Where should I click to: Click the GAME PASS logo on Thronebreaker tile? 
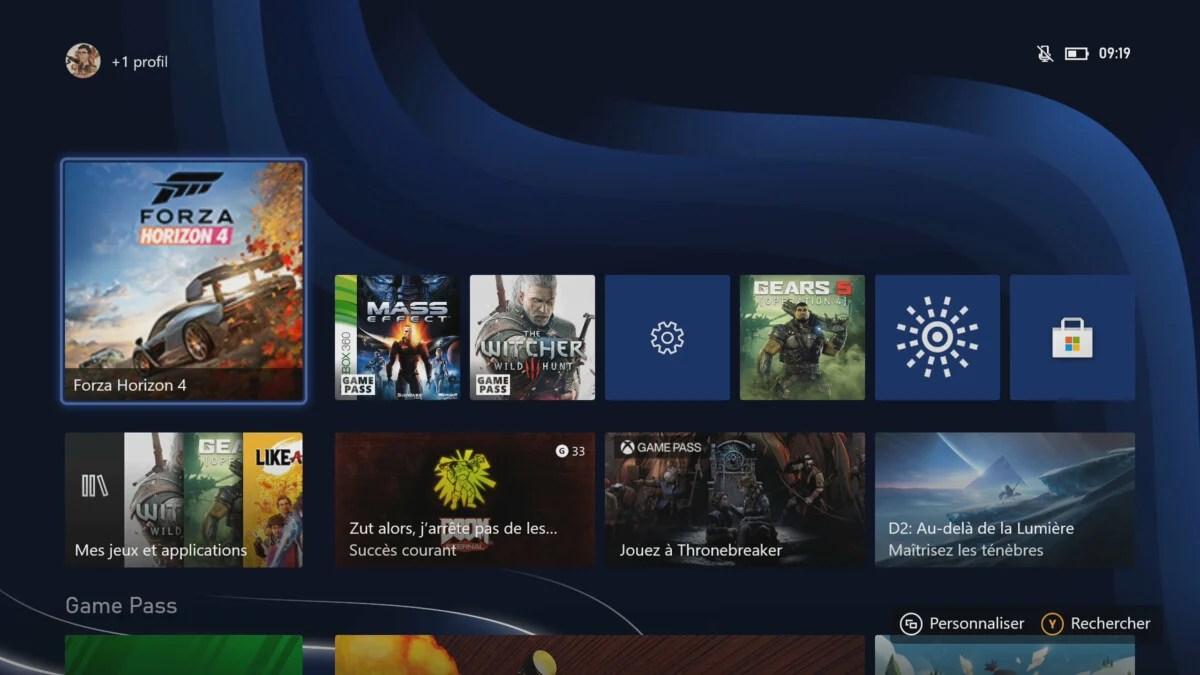click(x=660, y=447)
